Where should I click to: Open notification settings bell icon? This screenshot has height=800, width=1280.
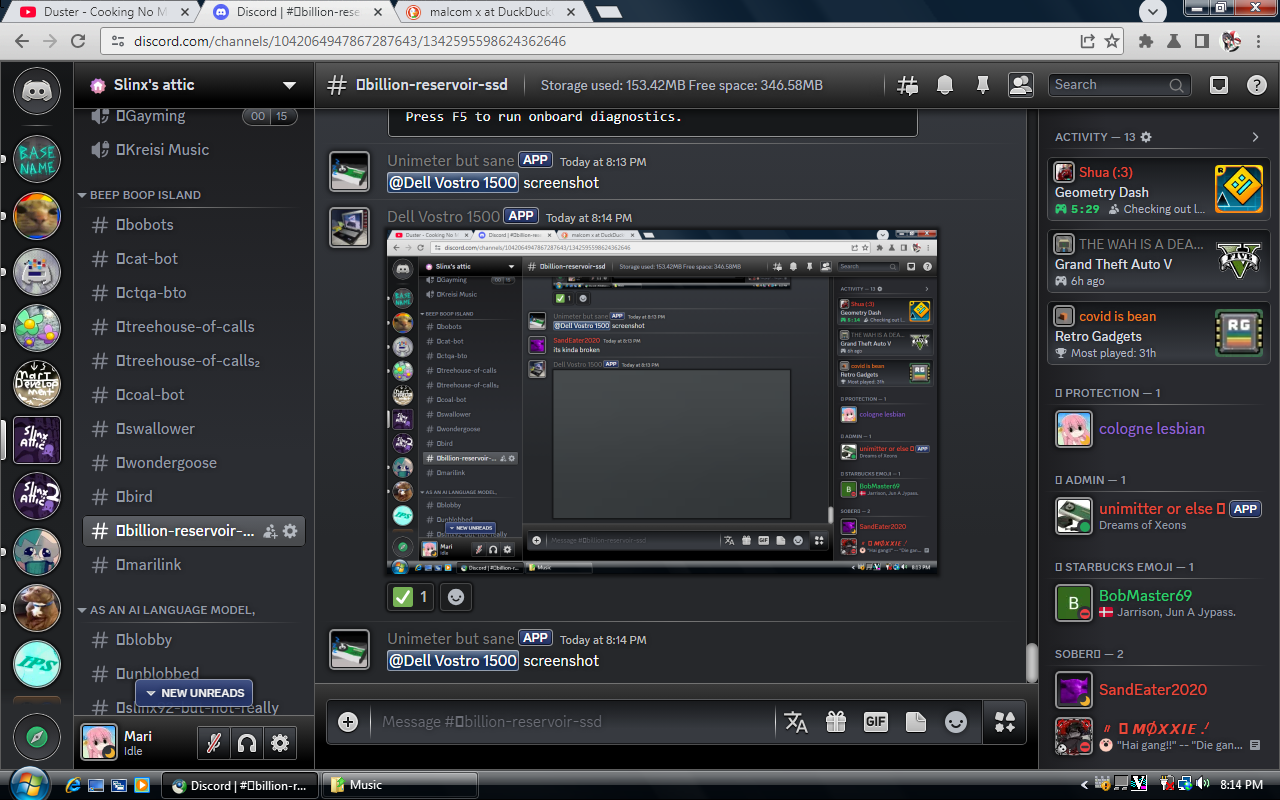(945, 85)
